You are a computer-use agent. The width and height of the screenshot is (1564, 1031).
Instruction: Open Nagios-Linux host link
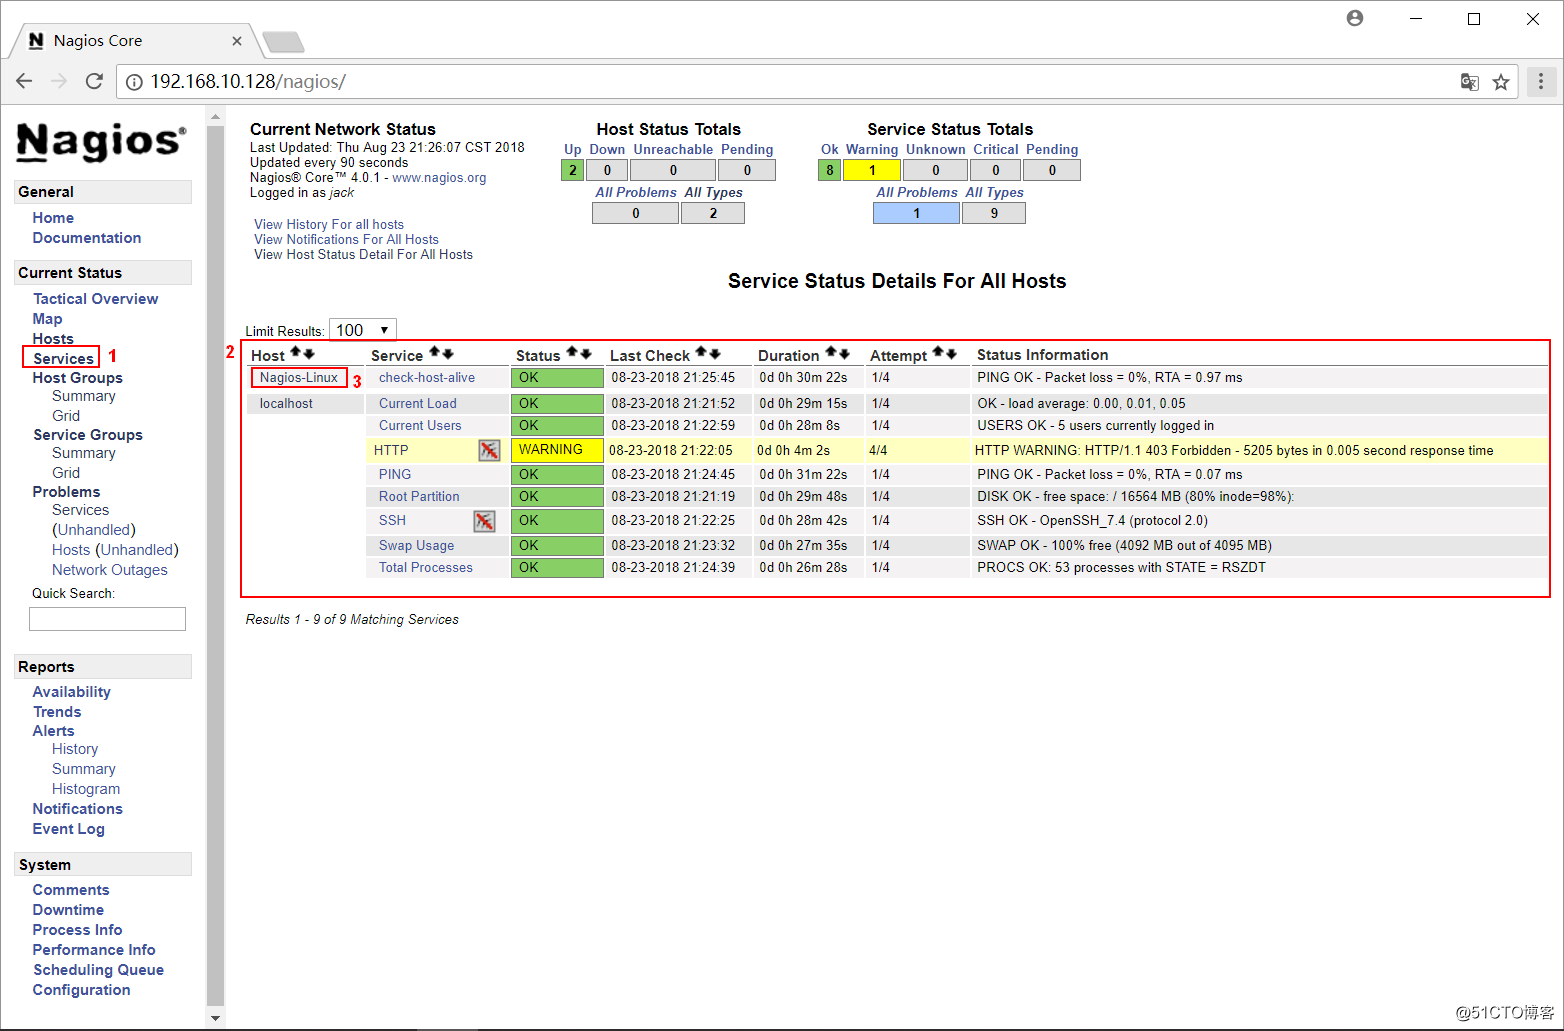point(299,378)
